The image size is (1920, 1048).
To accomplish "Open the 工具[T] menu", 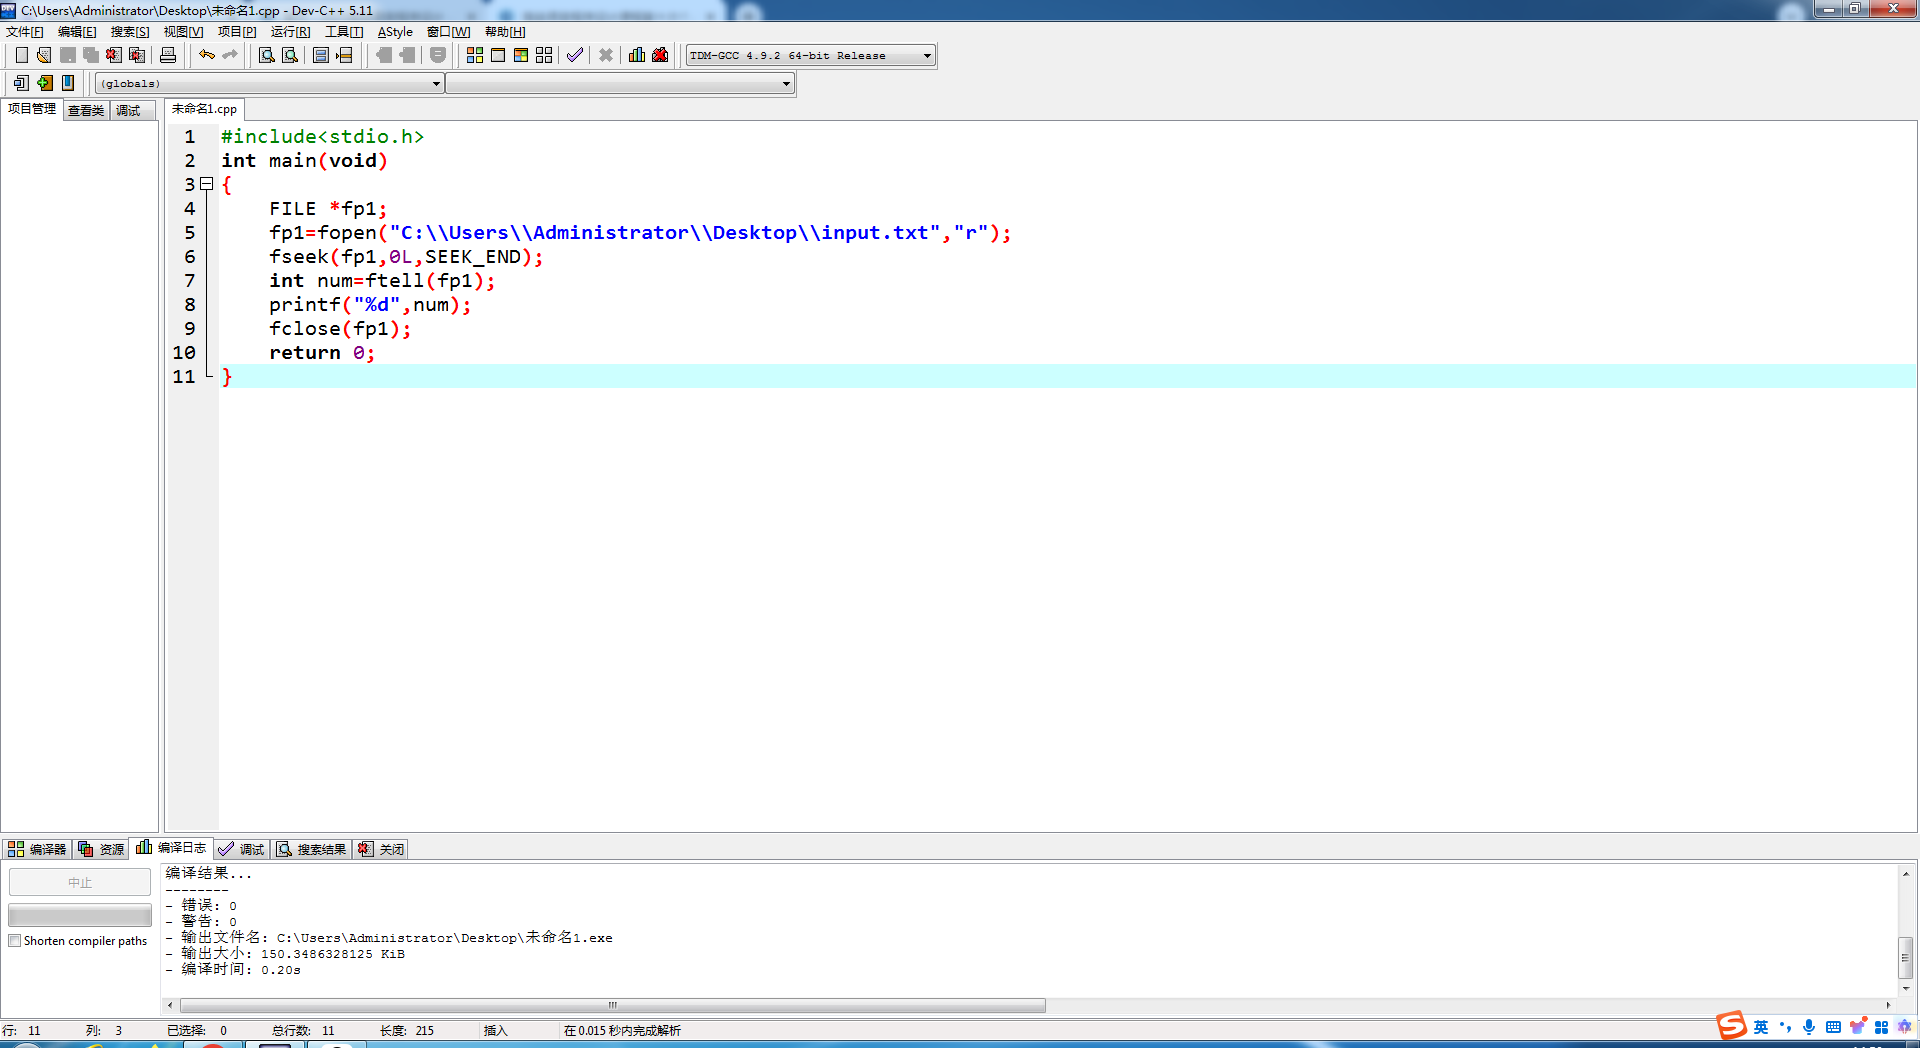I will click(x=344, y=32).
